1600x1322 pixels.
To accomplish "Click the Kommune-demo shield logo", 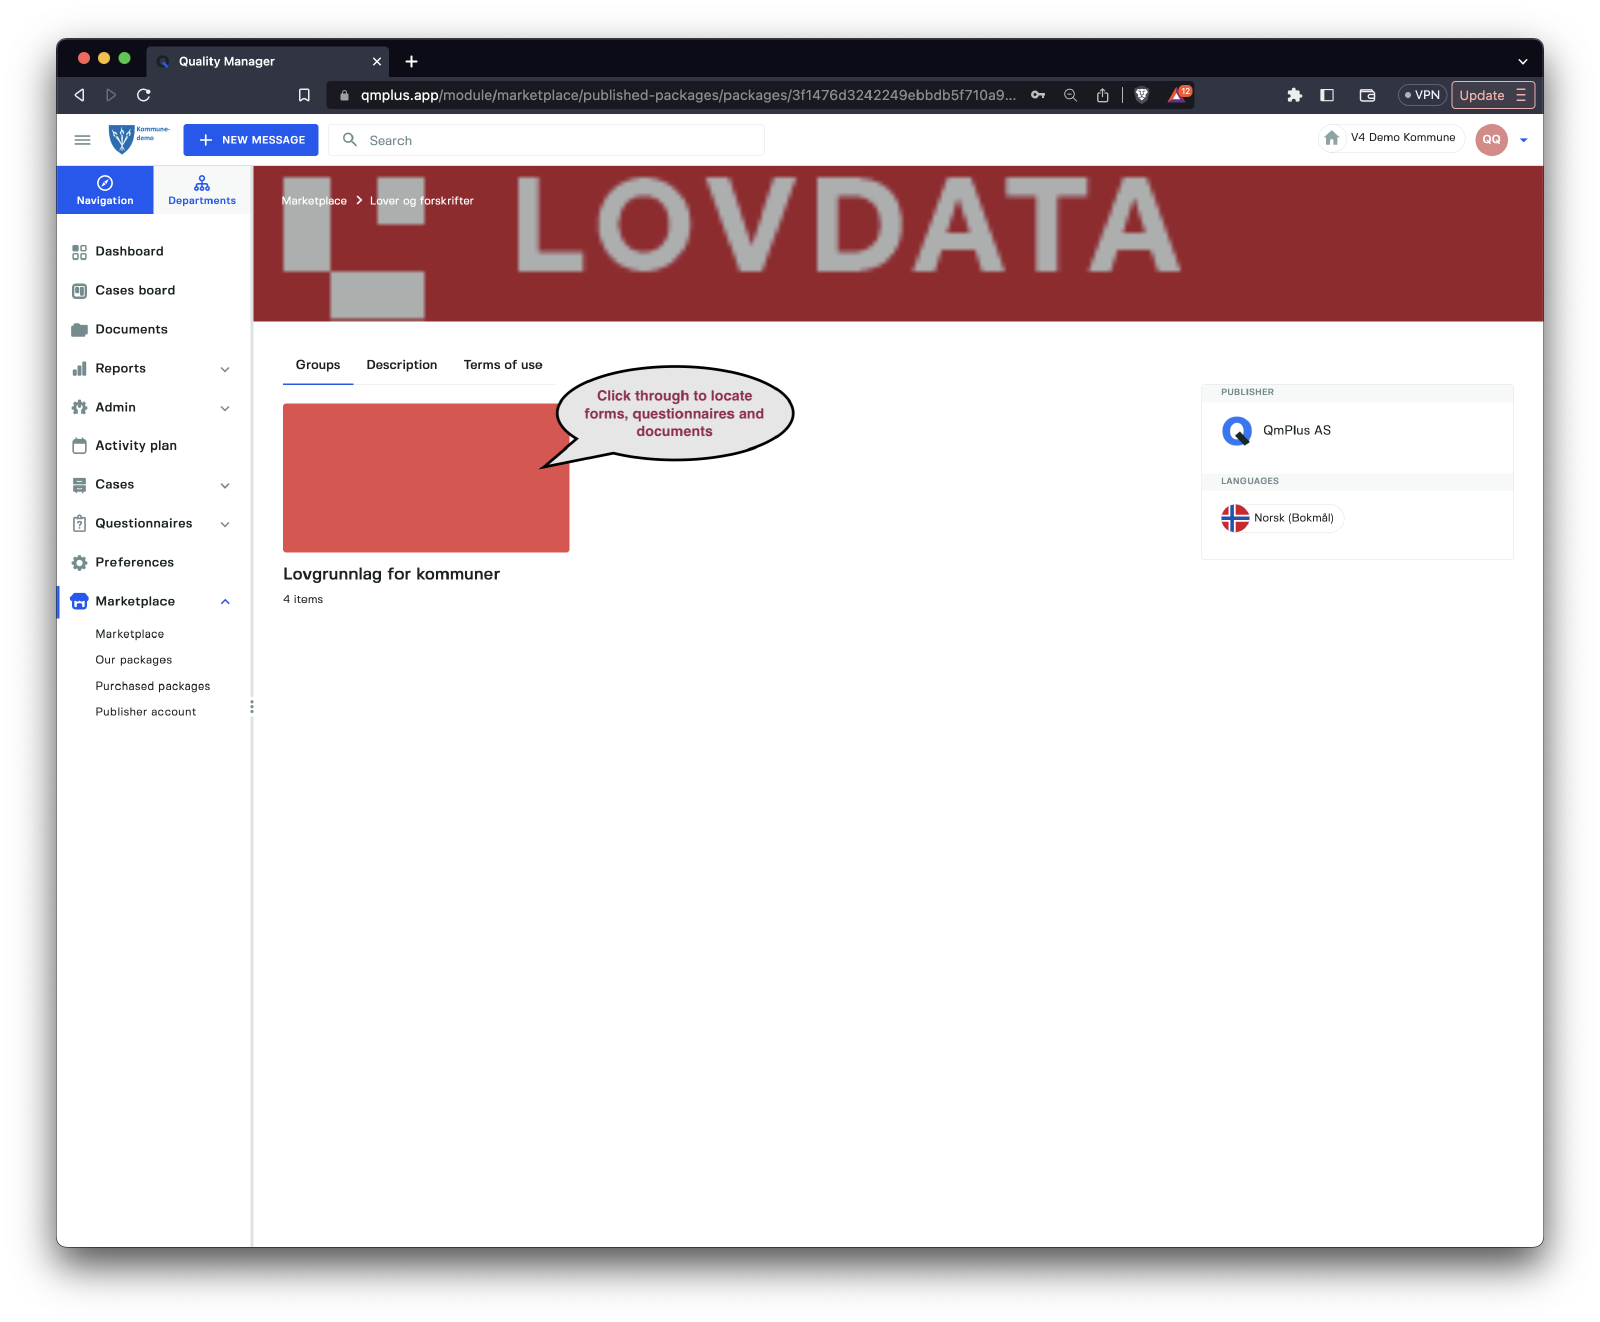I will [x=122, y=139].
